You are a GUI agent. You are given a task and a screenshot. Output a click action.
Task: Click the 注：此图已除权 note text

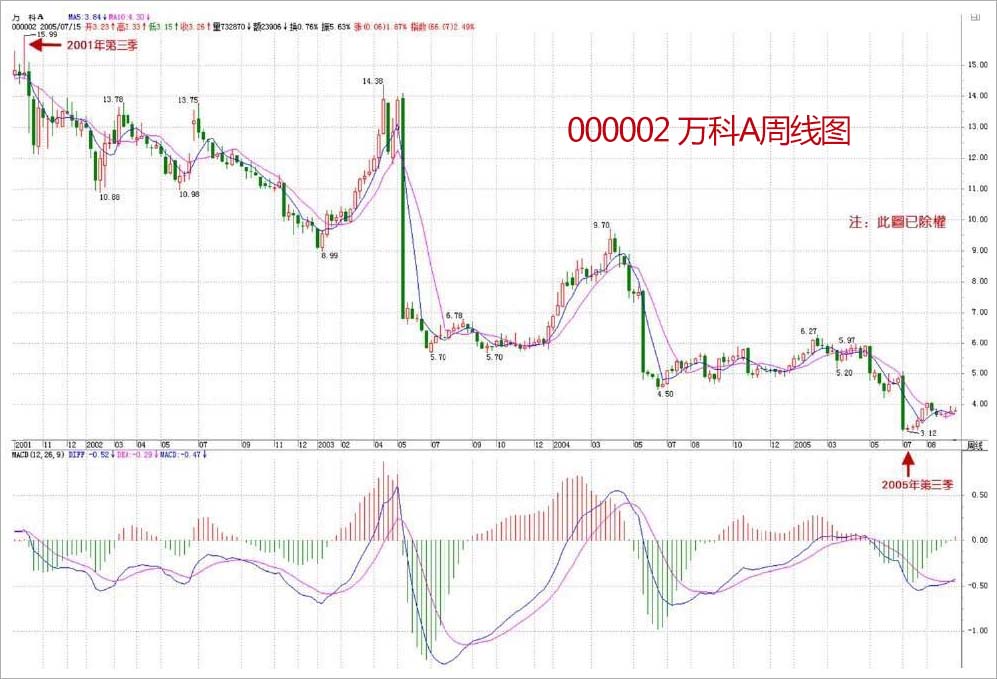coord(896,224)
